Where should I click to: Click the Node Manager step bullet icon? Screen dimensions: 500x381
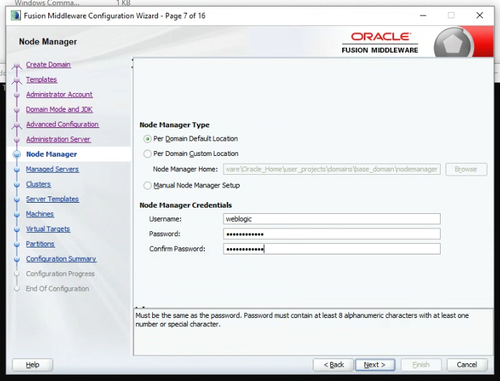(17, 154)
